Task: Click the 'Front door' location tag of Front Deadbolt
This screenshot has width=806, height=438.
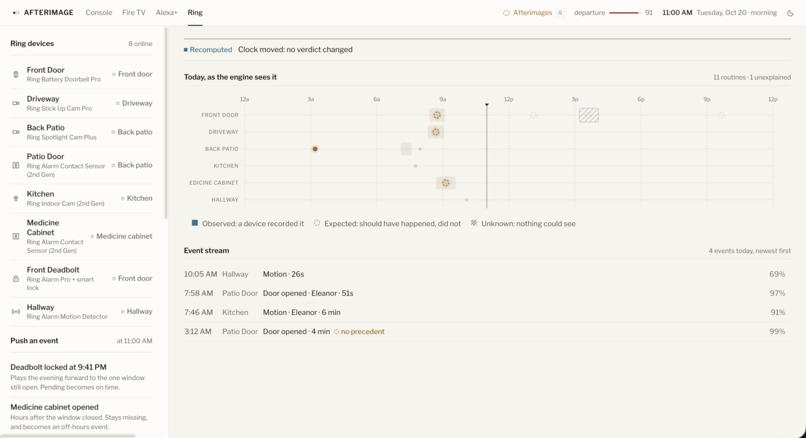Action: point(132,278)
